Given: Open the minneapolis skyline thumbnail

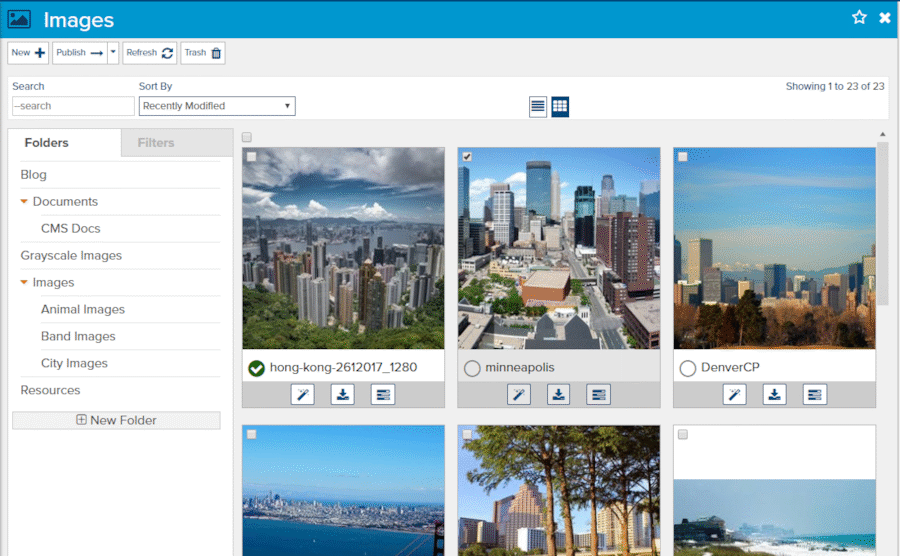Looking at the screenshot, I should (559, 248).
